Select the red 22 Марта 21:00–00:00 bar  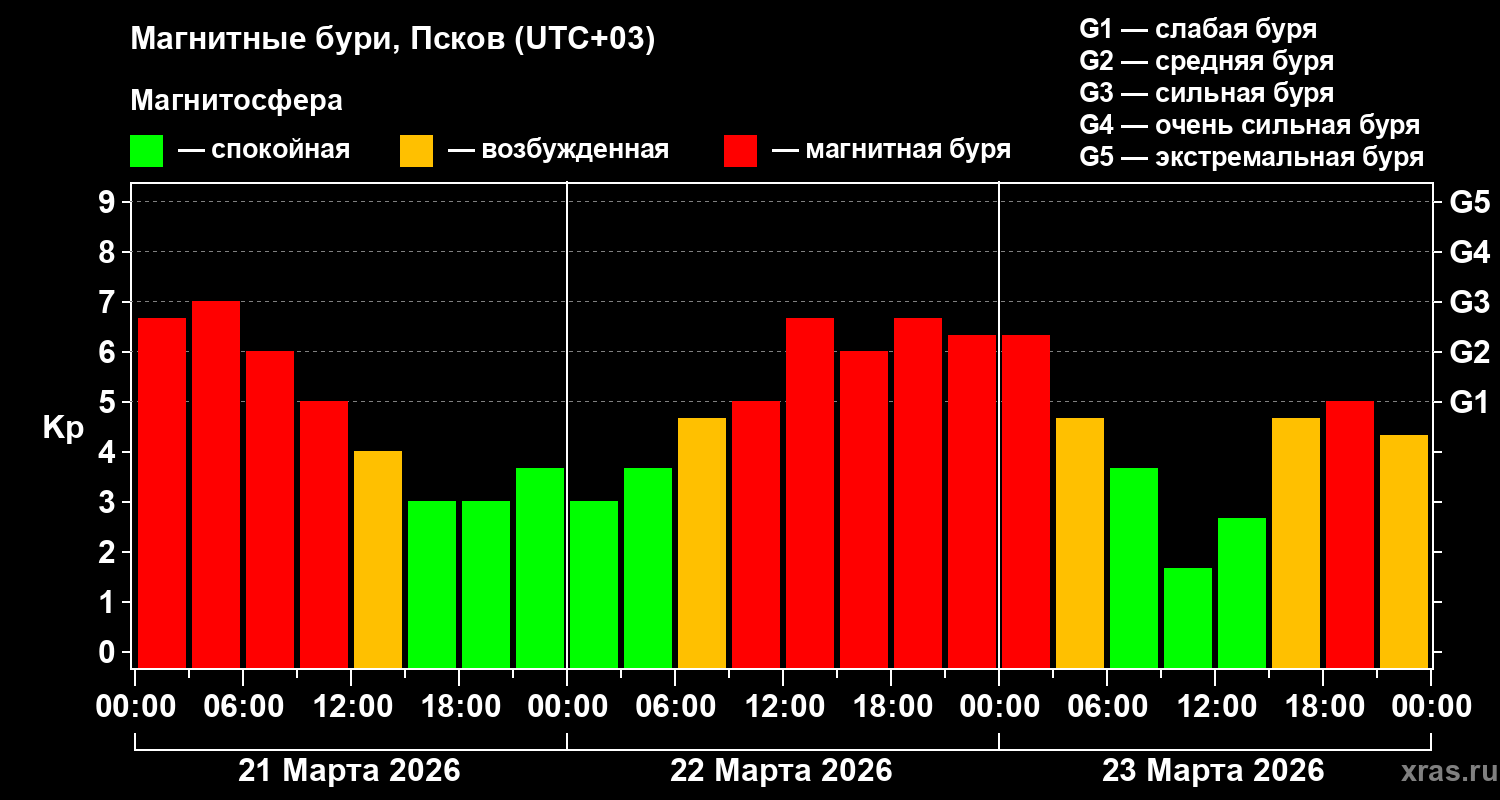pos(972,502)
